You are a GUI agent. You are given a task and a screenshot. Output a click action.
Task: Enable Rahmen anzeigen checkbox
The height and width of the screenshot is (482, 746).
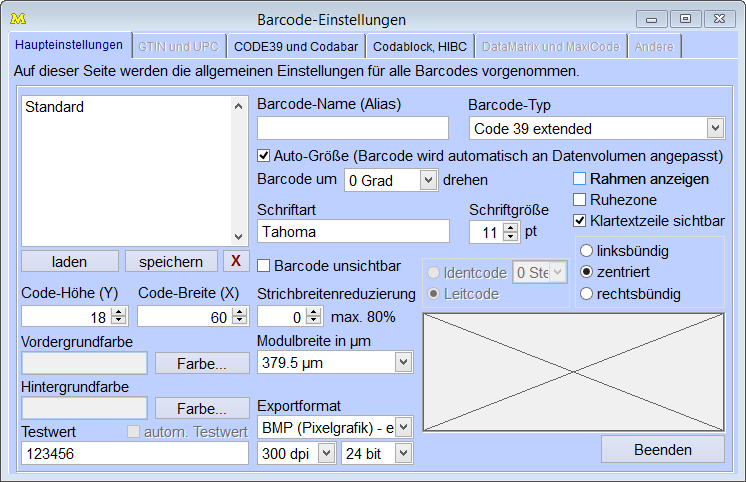point(579,179)
